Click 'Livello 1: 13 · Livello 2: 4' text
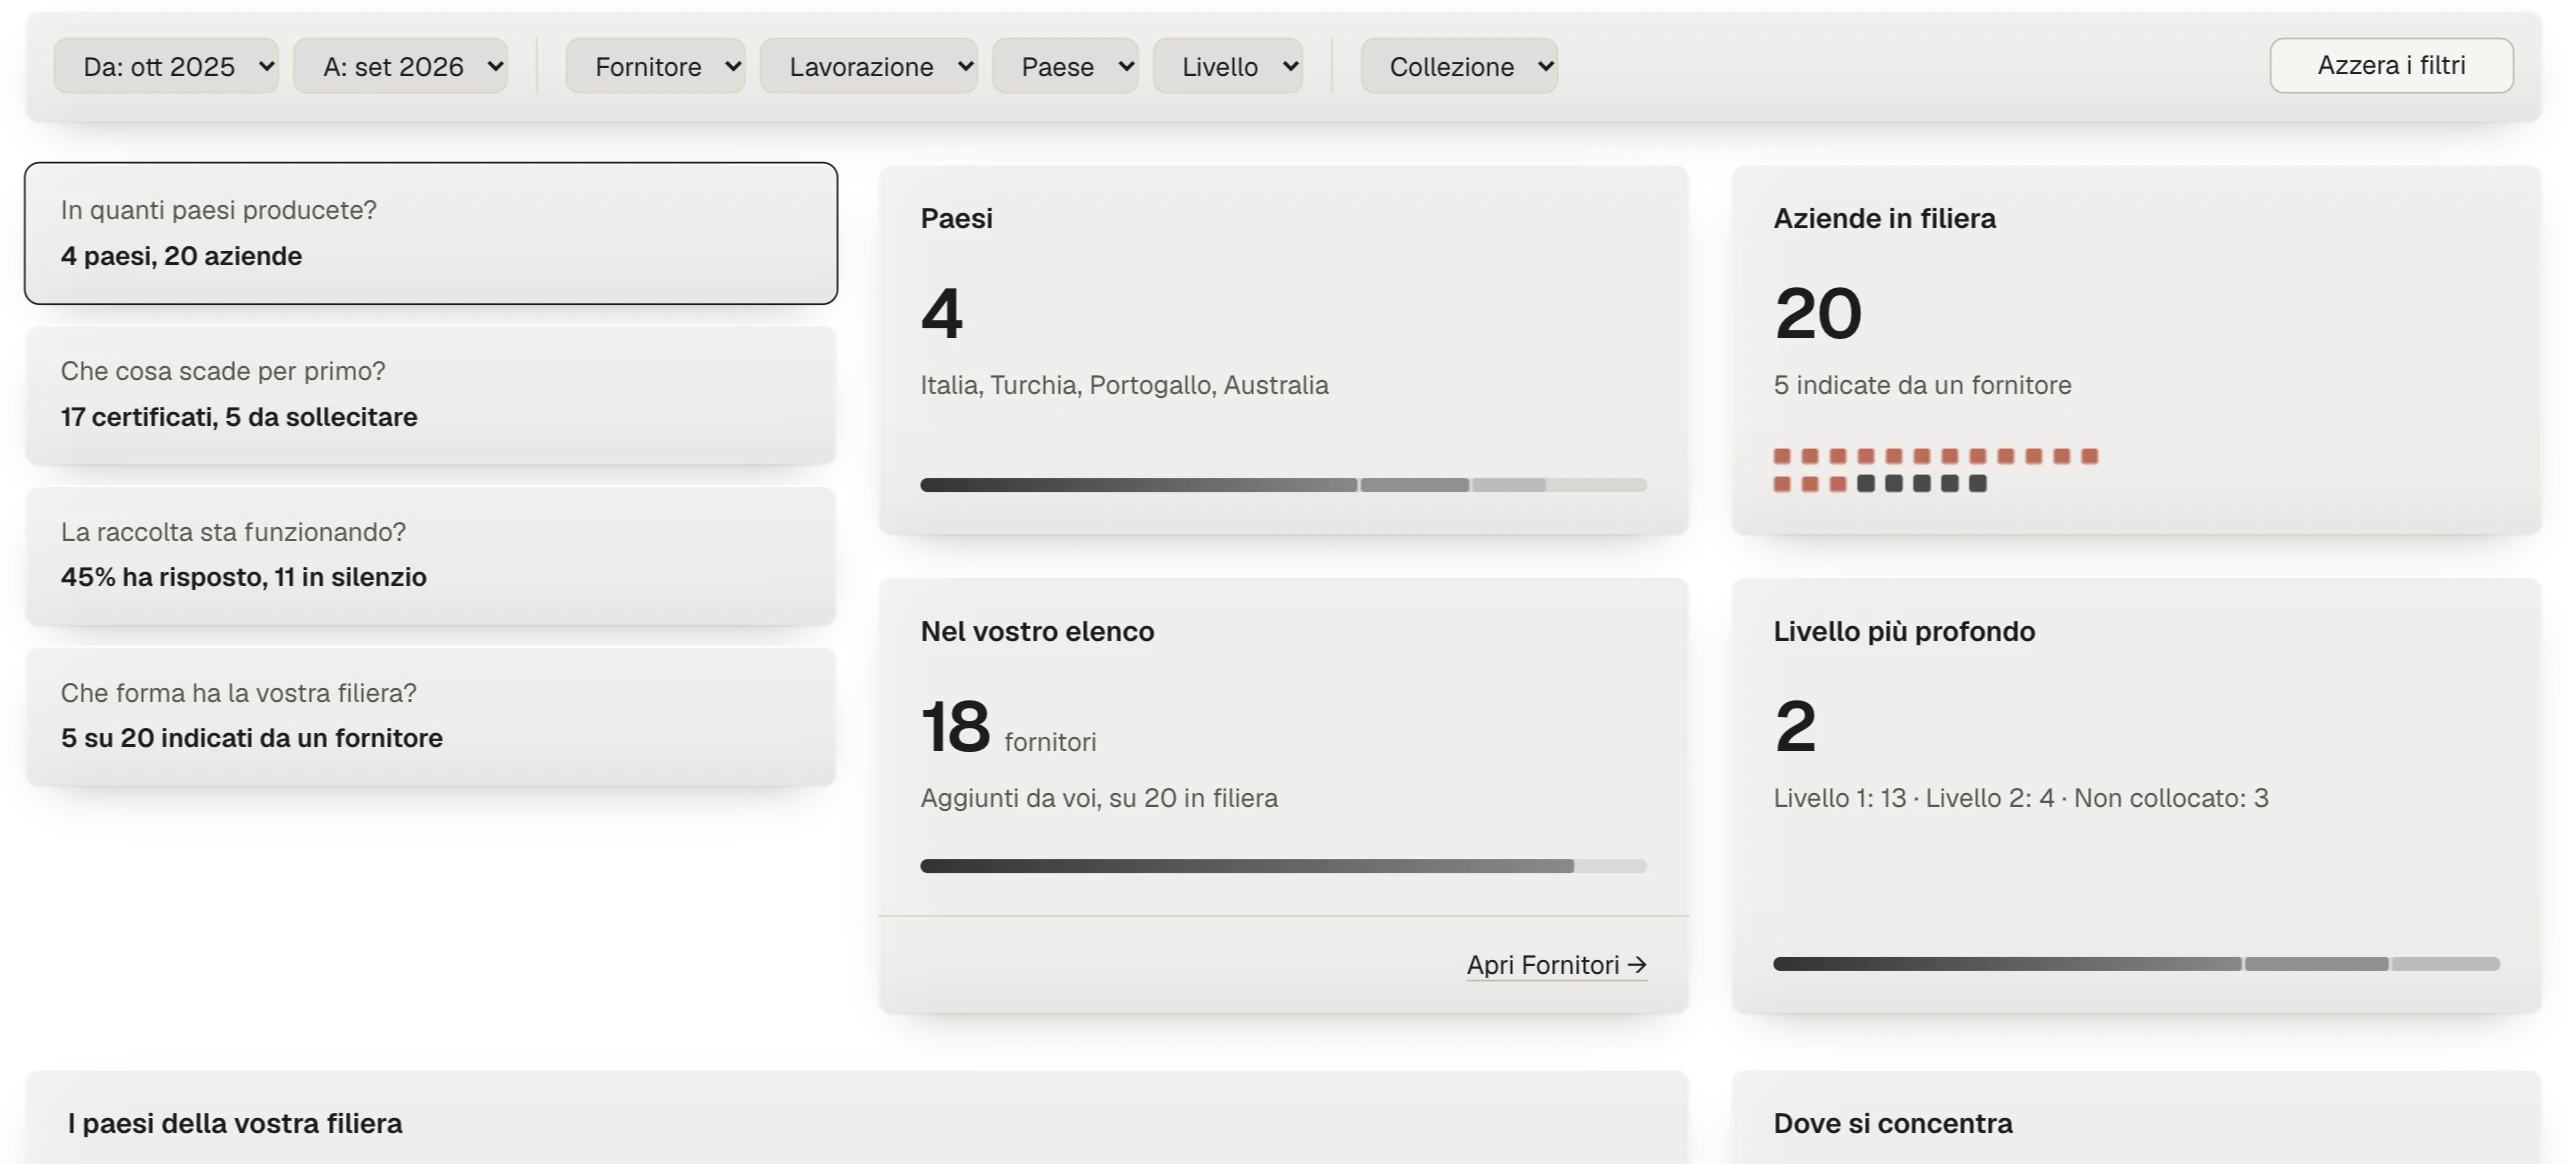This screenshot has height=1164, width=2568. pyautogui.click(x=1913, y=798)
